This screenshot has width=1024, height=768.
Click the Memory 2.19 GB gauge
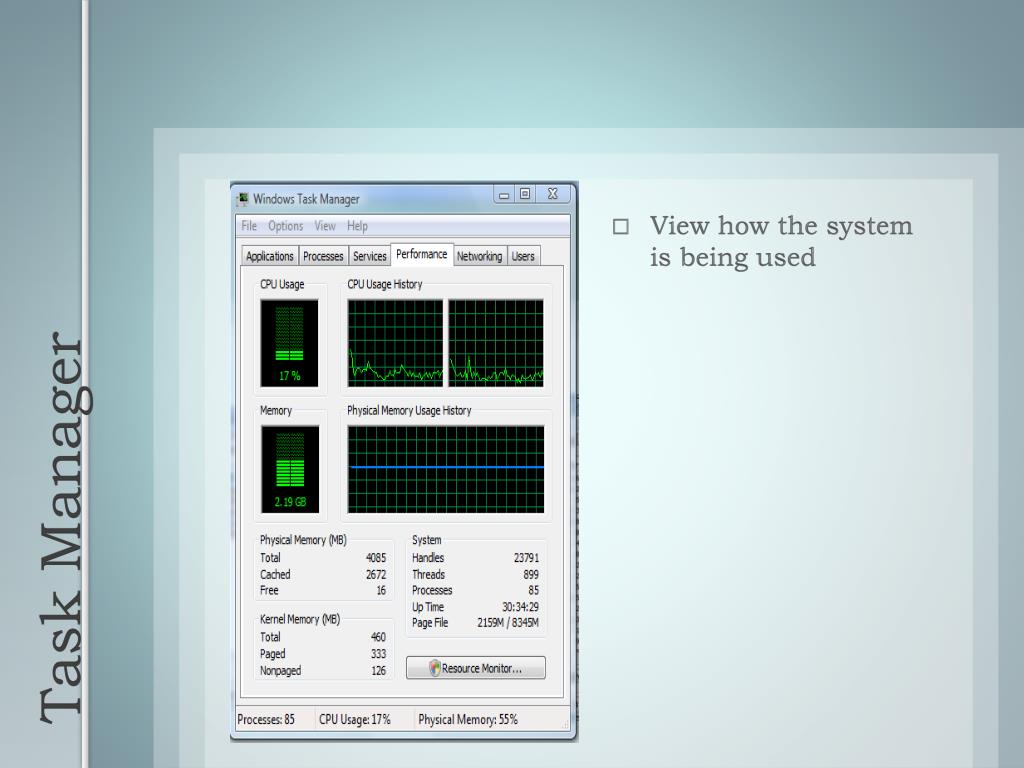[290, 469]
